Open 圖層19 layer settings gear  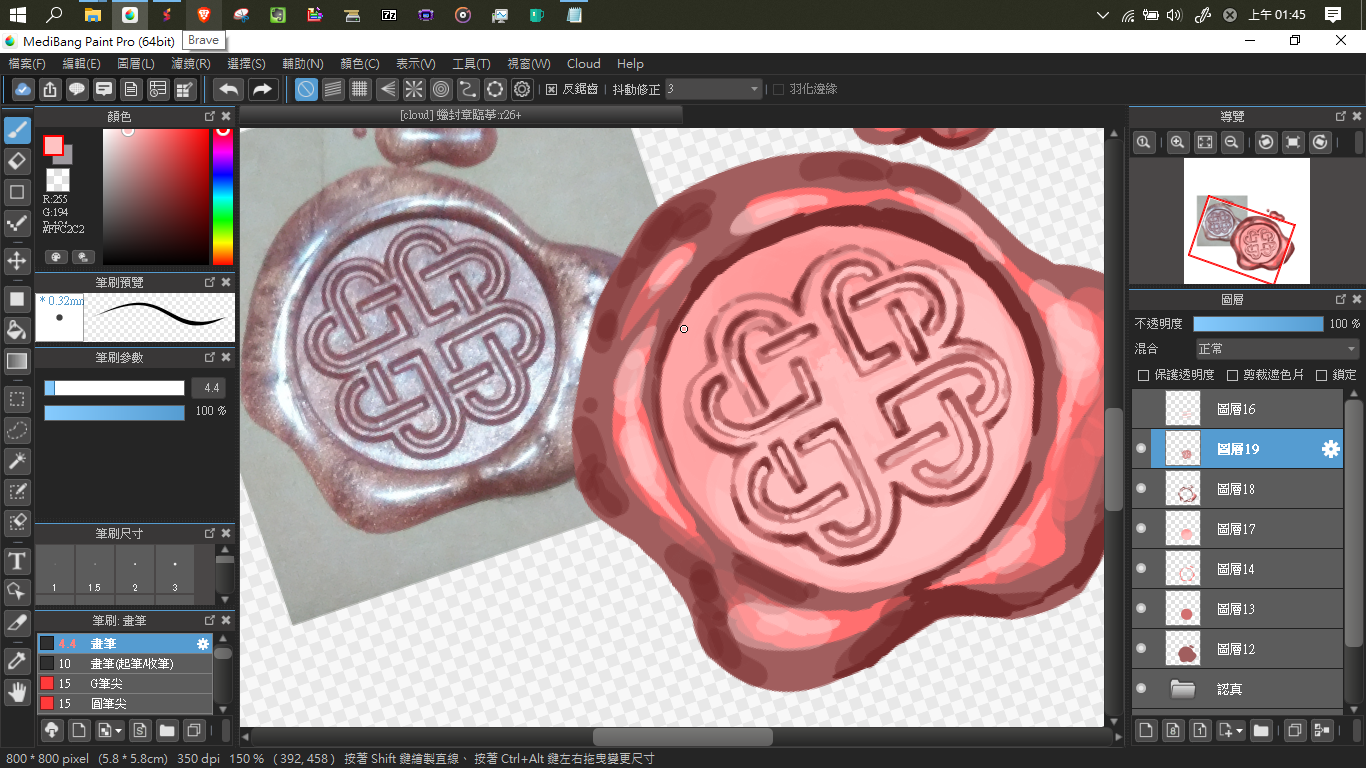(x=1330, y=449)
